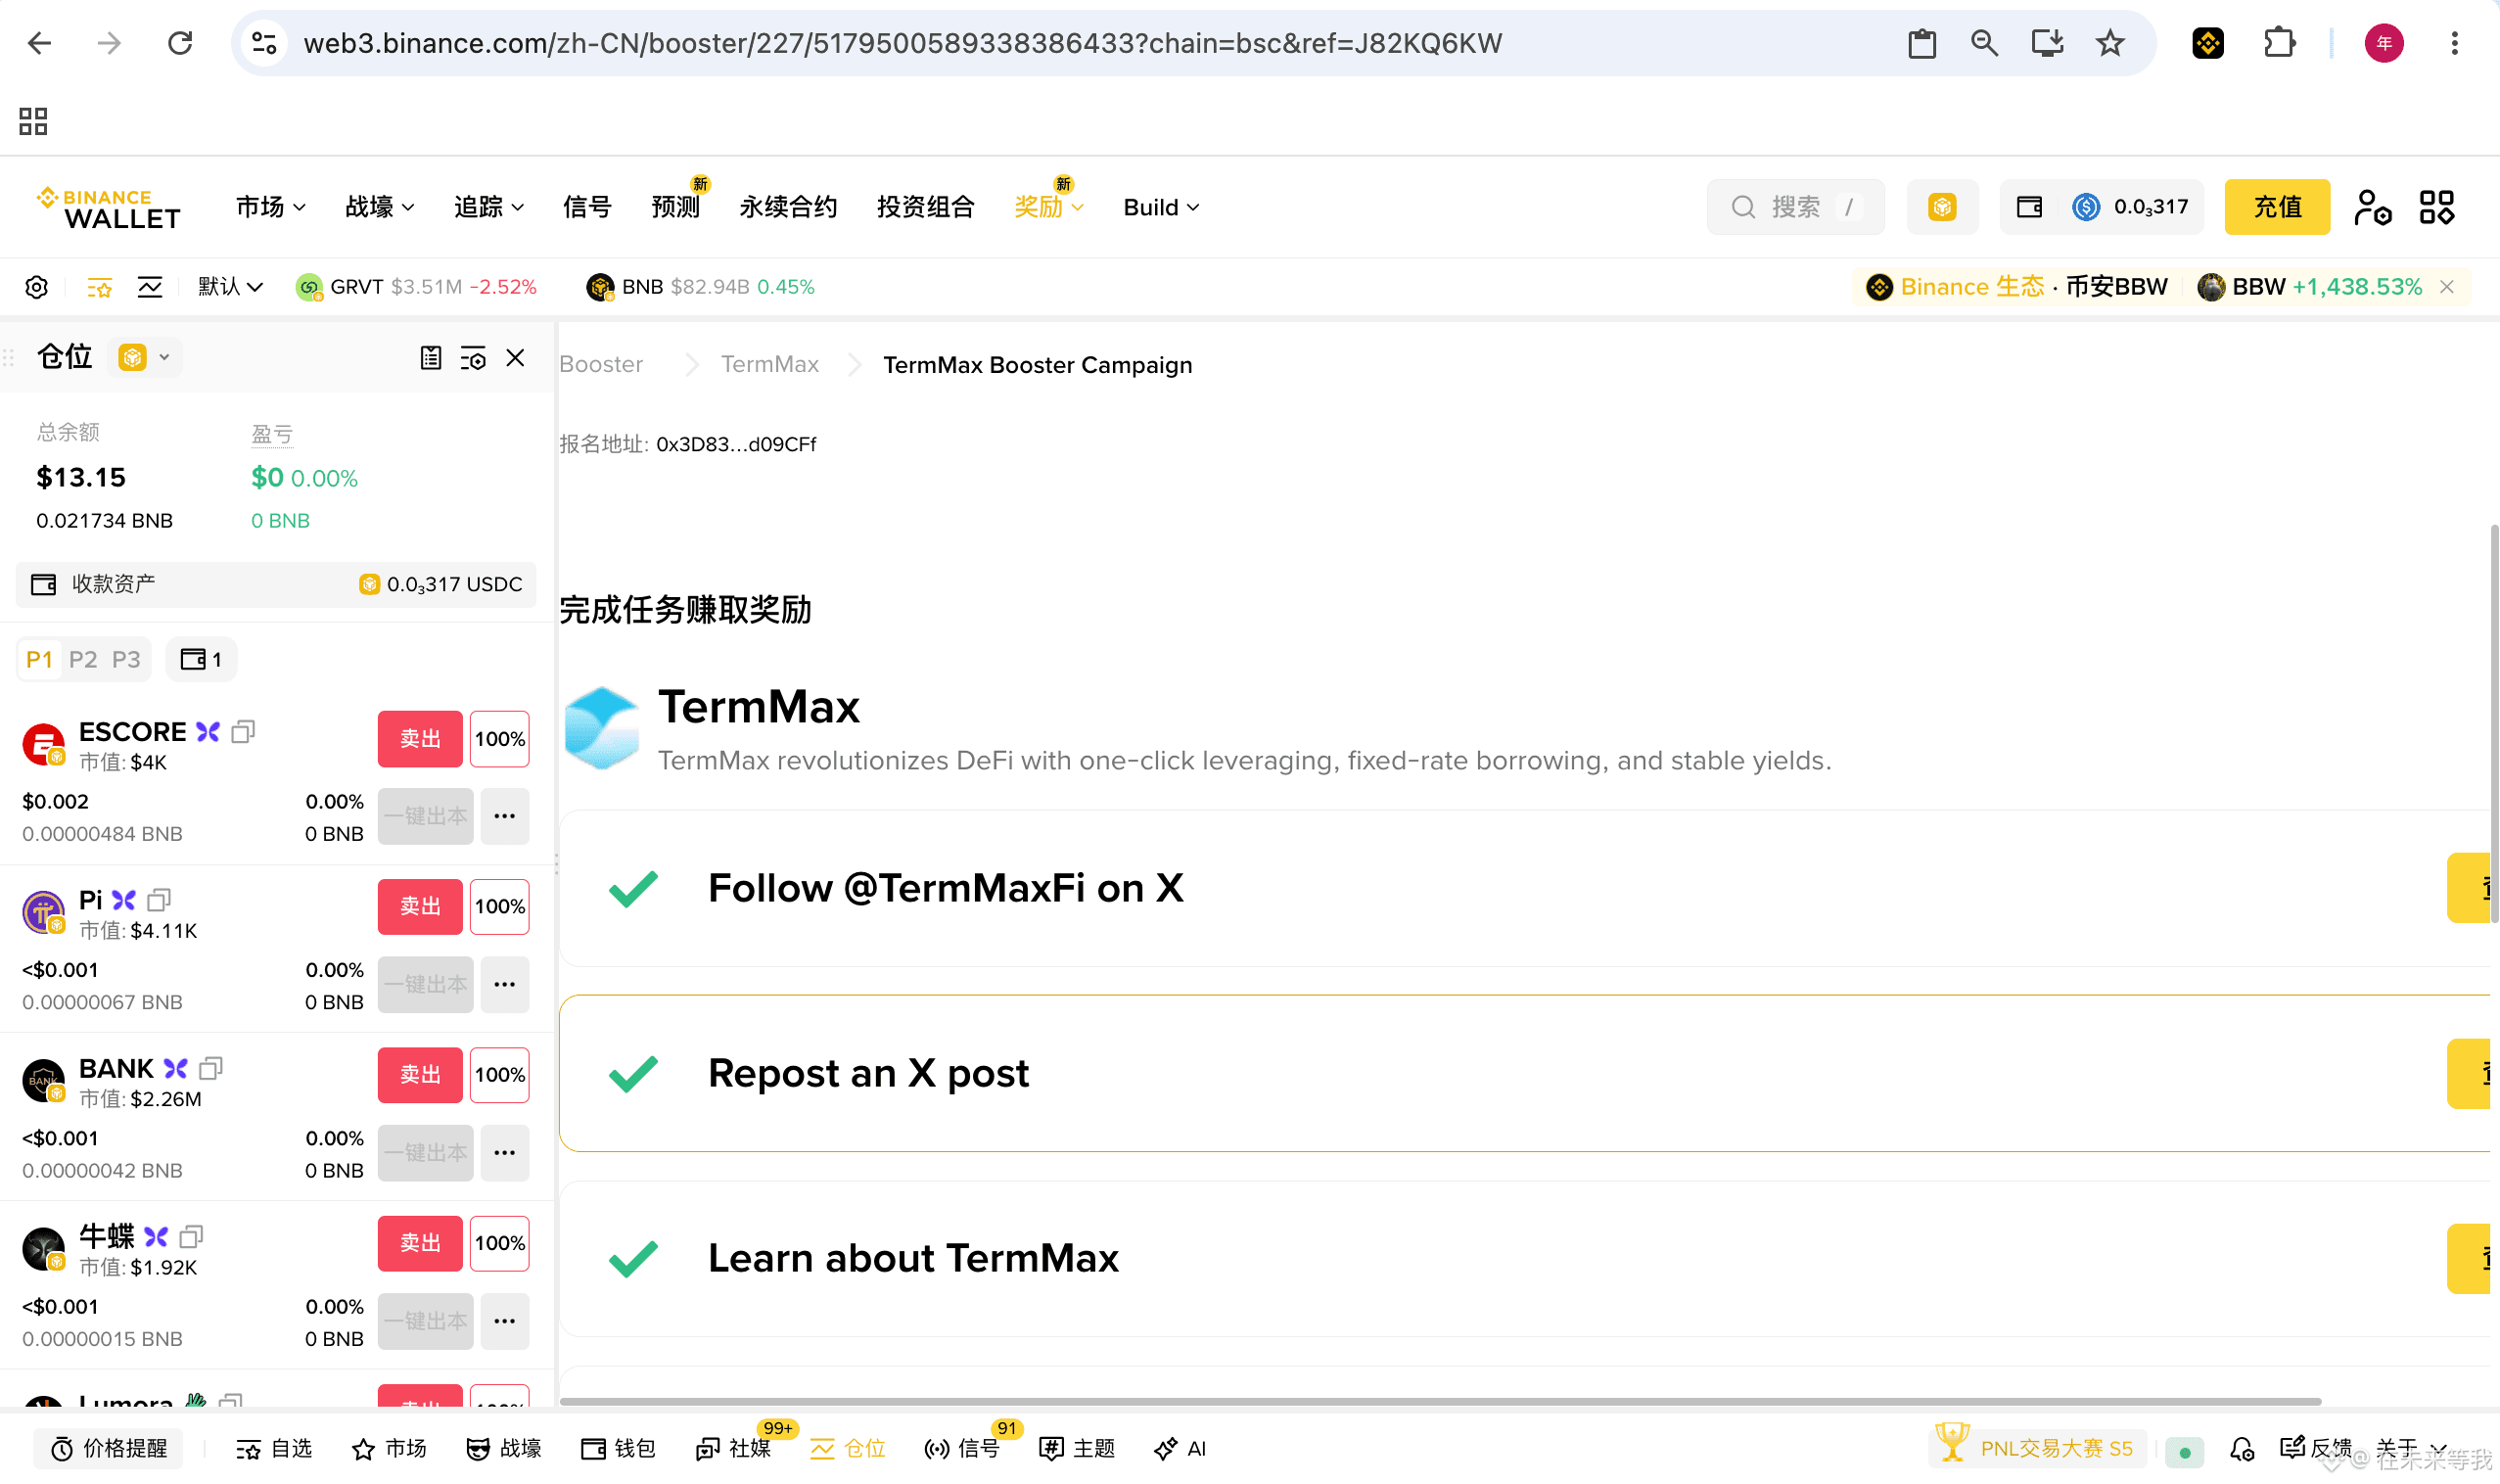
Task: Open the Follow @TermMaxFi on X task
Action: (x=1524, y=889)
